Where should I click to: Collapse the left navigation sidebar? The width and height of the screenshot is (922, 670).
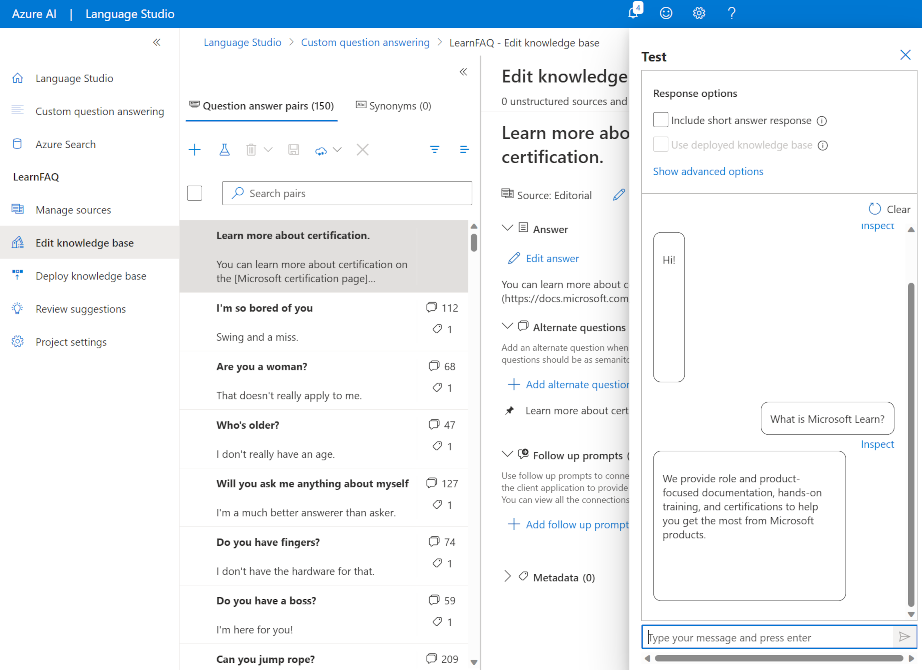[x=156, y=42]
